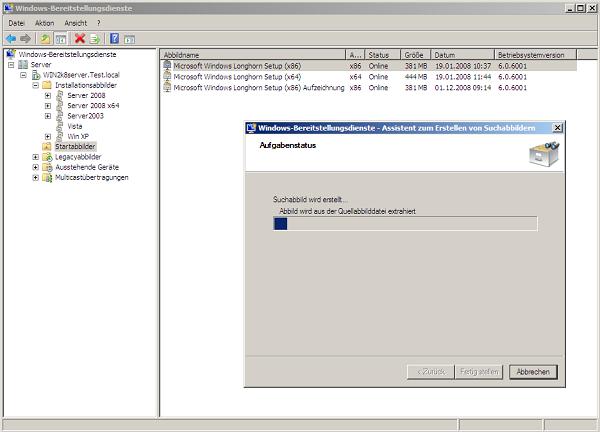Expand the Win XP image group
Image resolution: width=600 pixels, height=432 pixels.
(48, 137)
